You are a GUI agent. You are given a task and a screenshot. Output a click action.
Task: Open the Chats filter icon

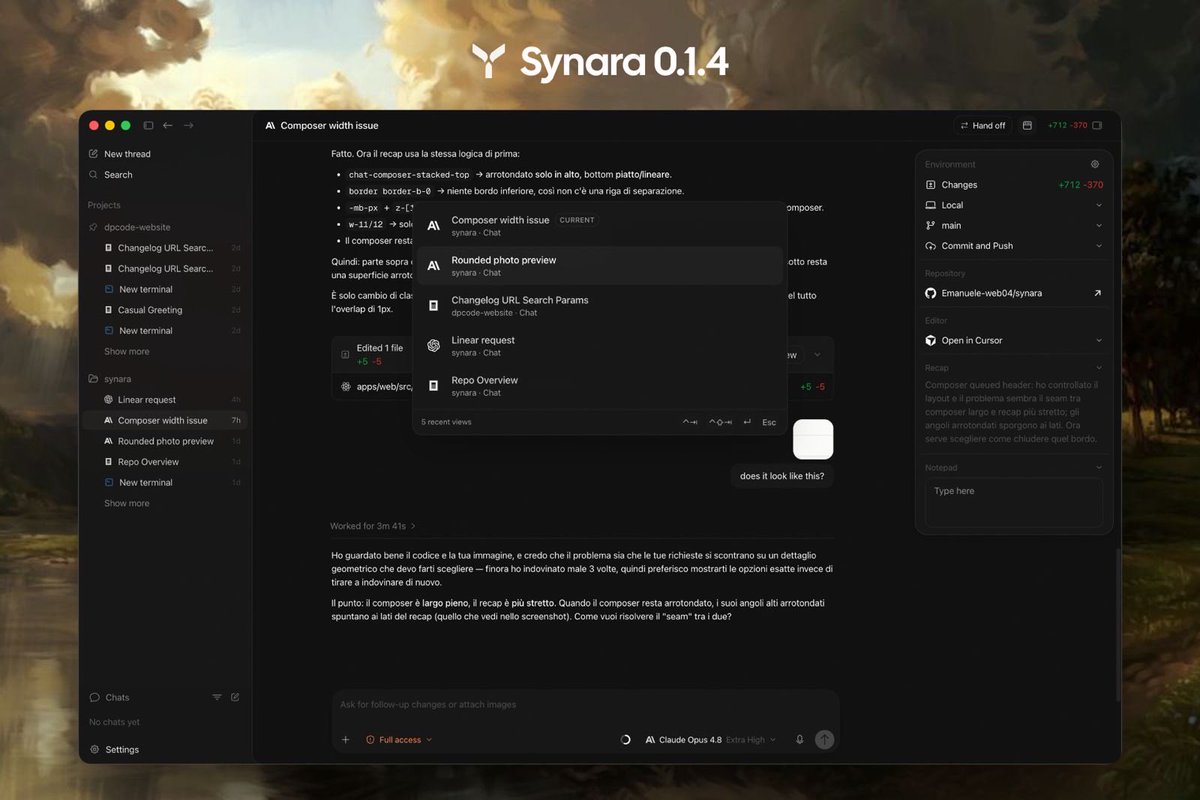click(217, 697)
